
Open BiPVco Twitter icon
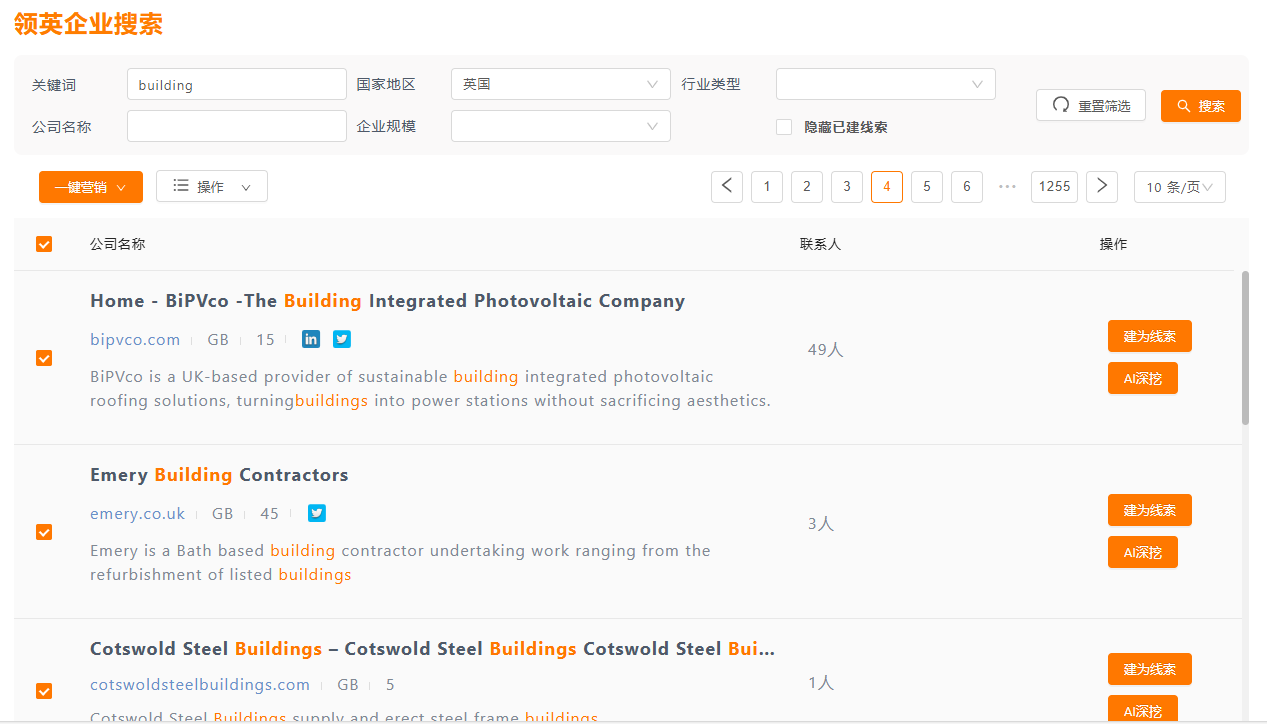coord(342,339)
